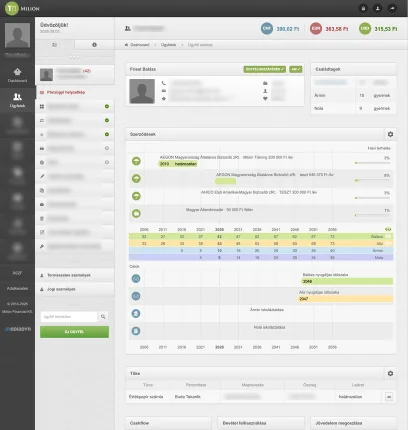Click the lock icon in the top bar
The width and height of the screenshot is (408, 430).
[x=363, y=8]
